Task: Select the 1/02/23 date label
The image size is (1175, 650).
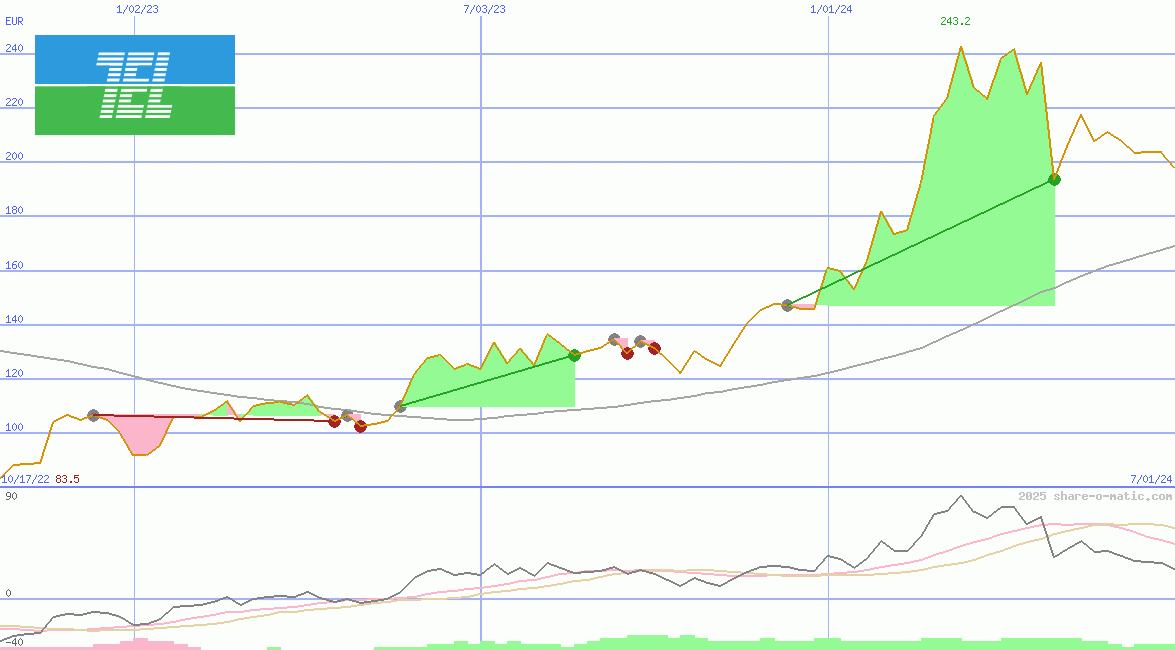Action: 137,9
